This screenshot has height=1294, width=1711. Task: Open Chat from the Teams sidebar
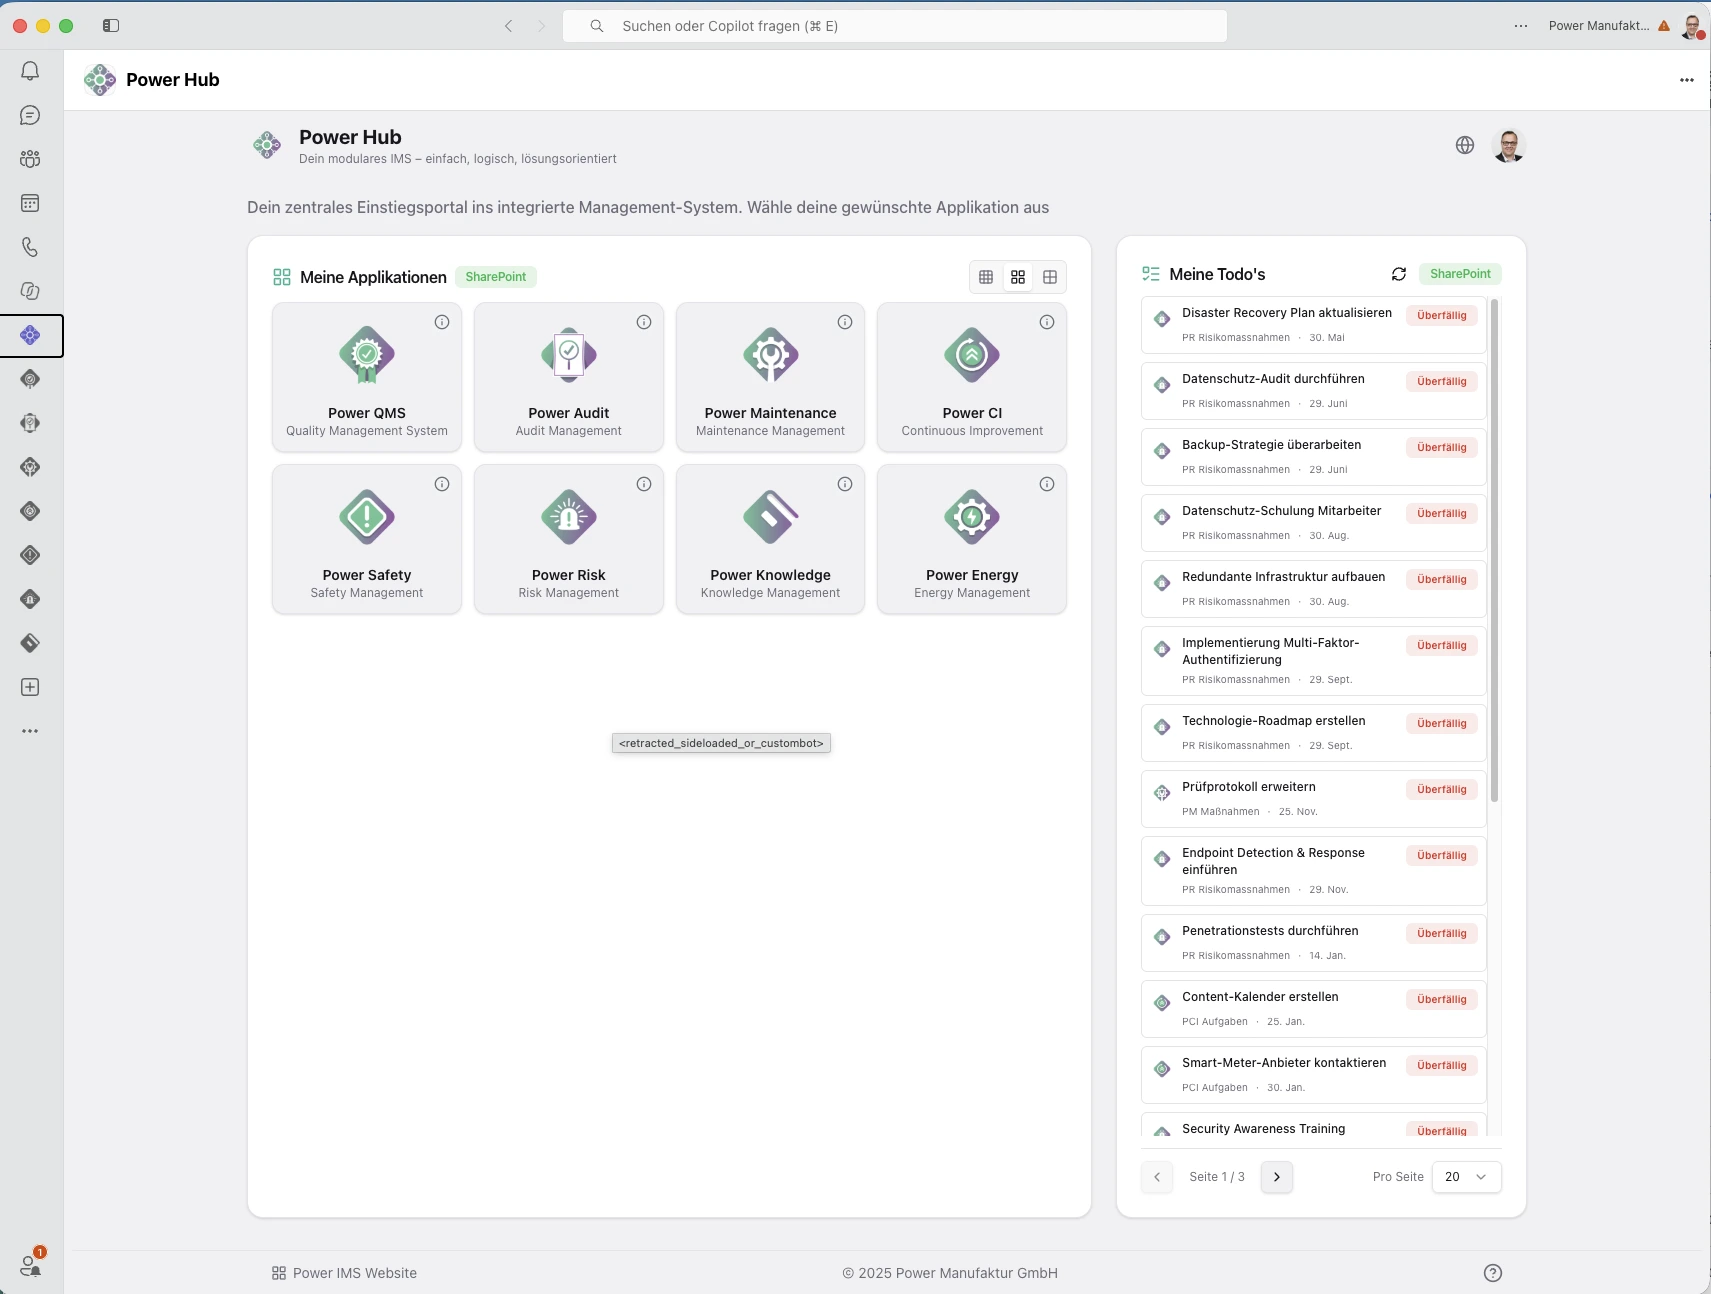pyautogui.click(x=30, y=115)
